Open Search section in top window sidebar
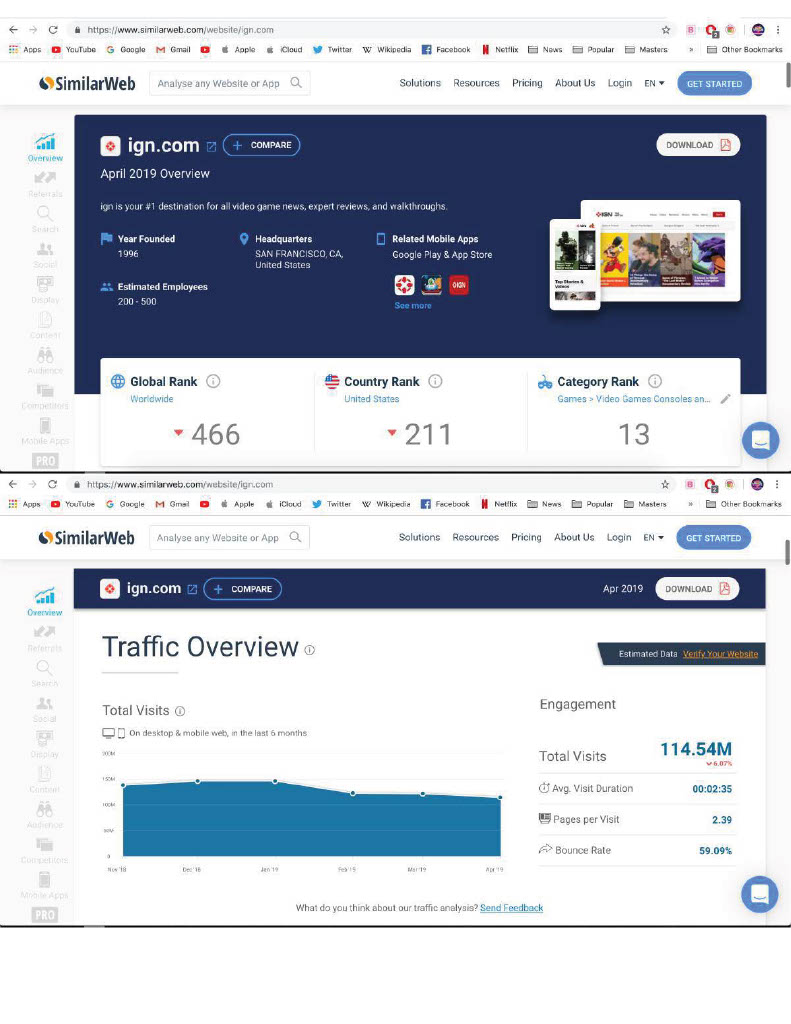 click(45, 219)
